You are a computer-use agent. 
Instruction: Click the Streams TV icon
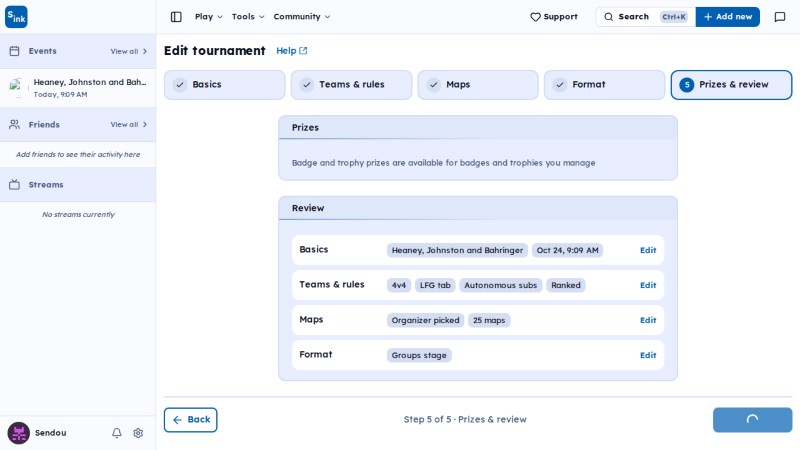[x=14, y=185]
